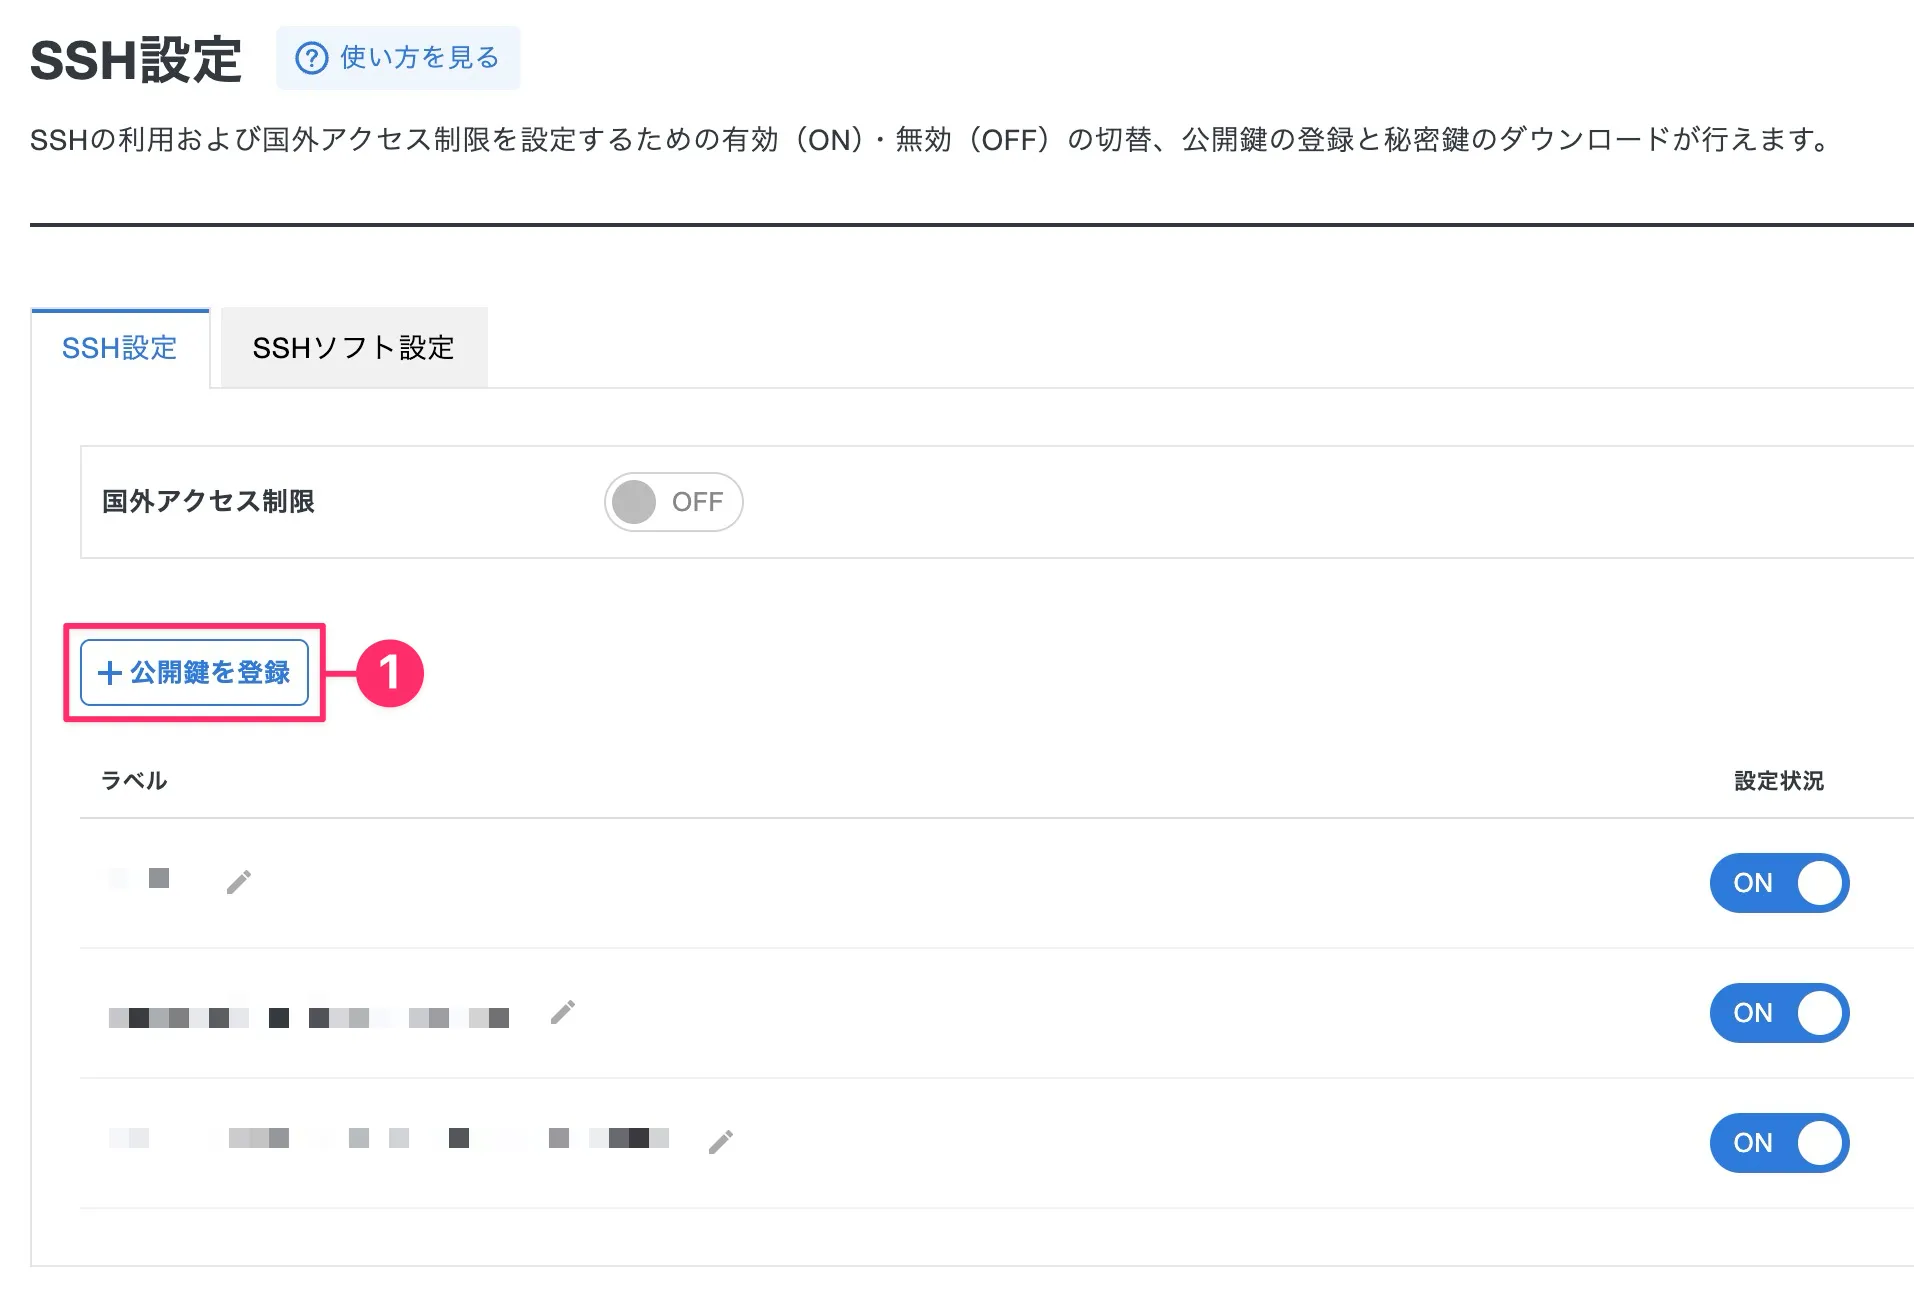Click the edit pencil in the second key row
1914x1292 pixels.
pos(563,1012)
